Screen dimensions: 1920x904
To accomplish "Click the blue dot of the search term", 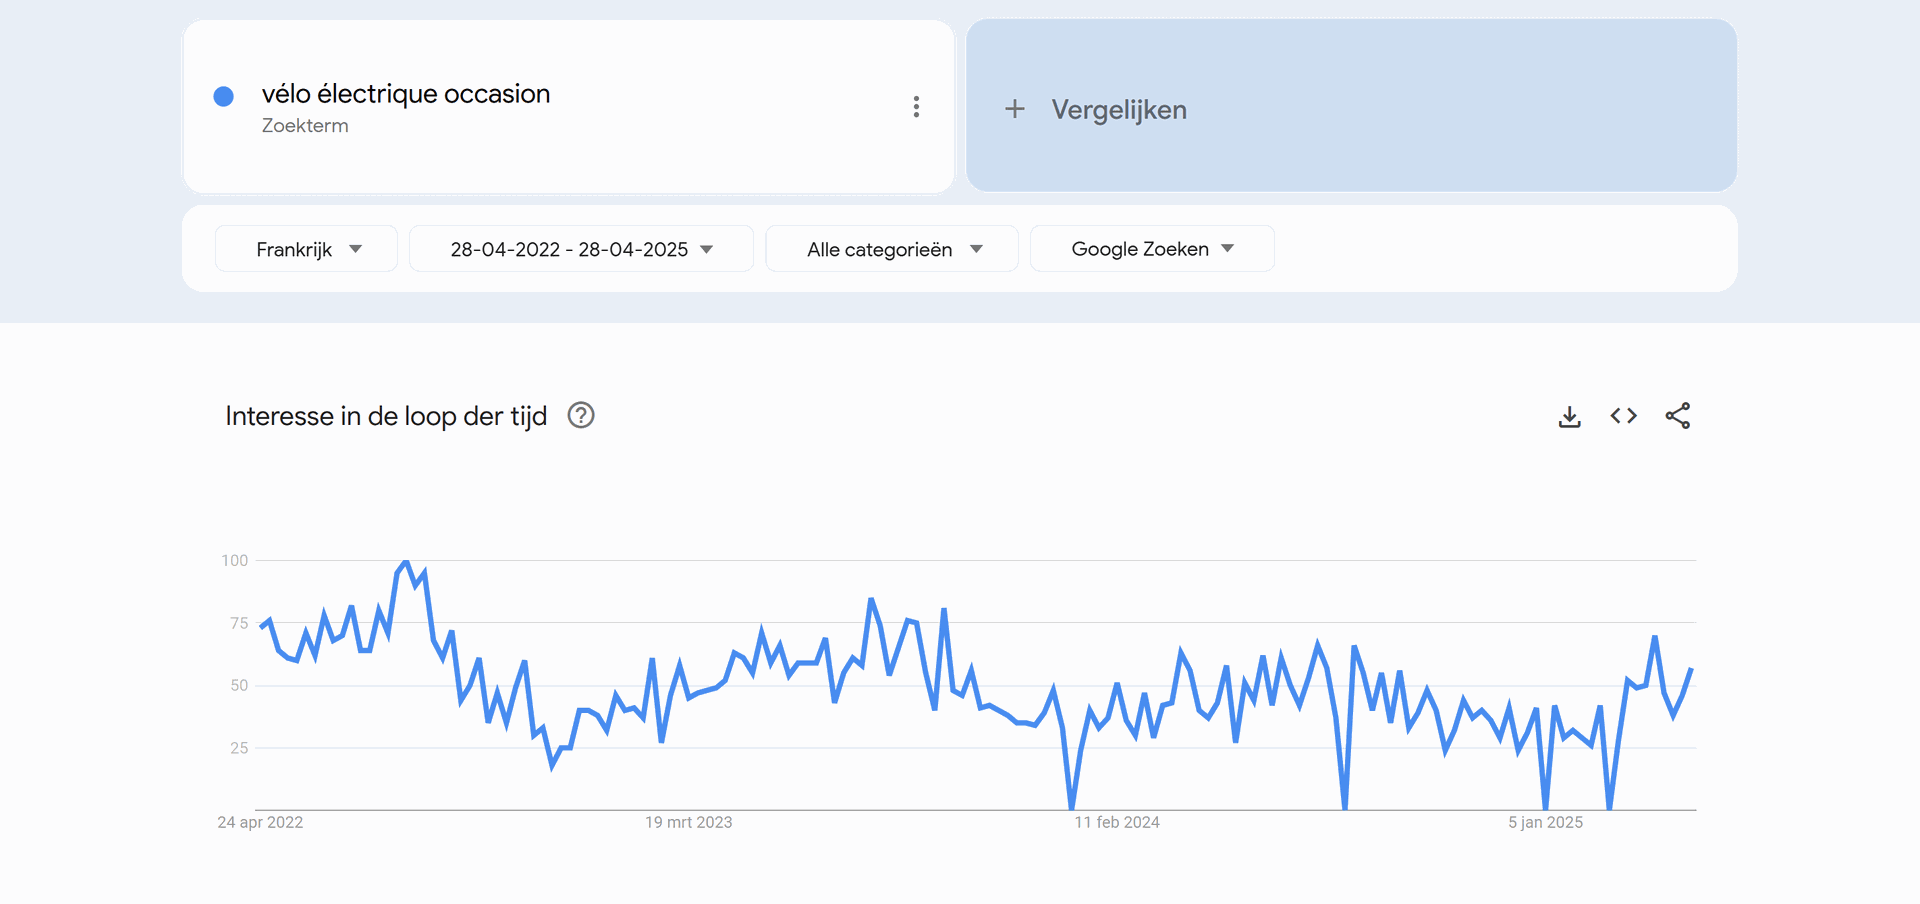I will click(224, 96).
